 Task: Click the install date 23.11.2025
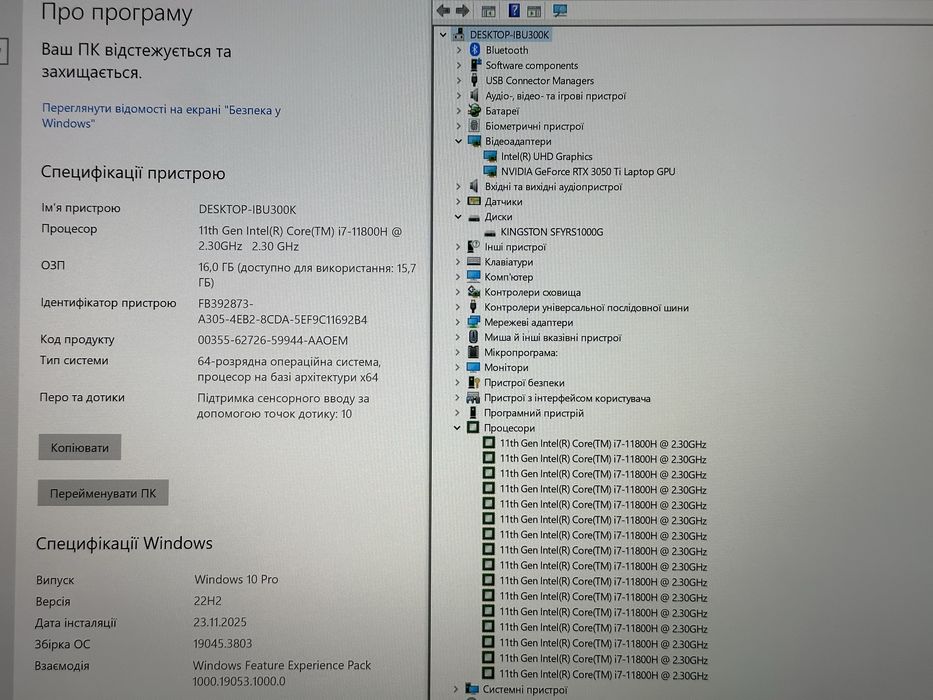[x=220, y=623]
